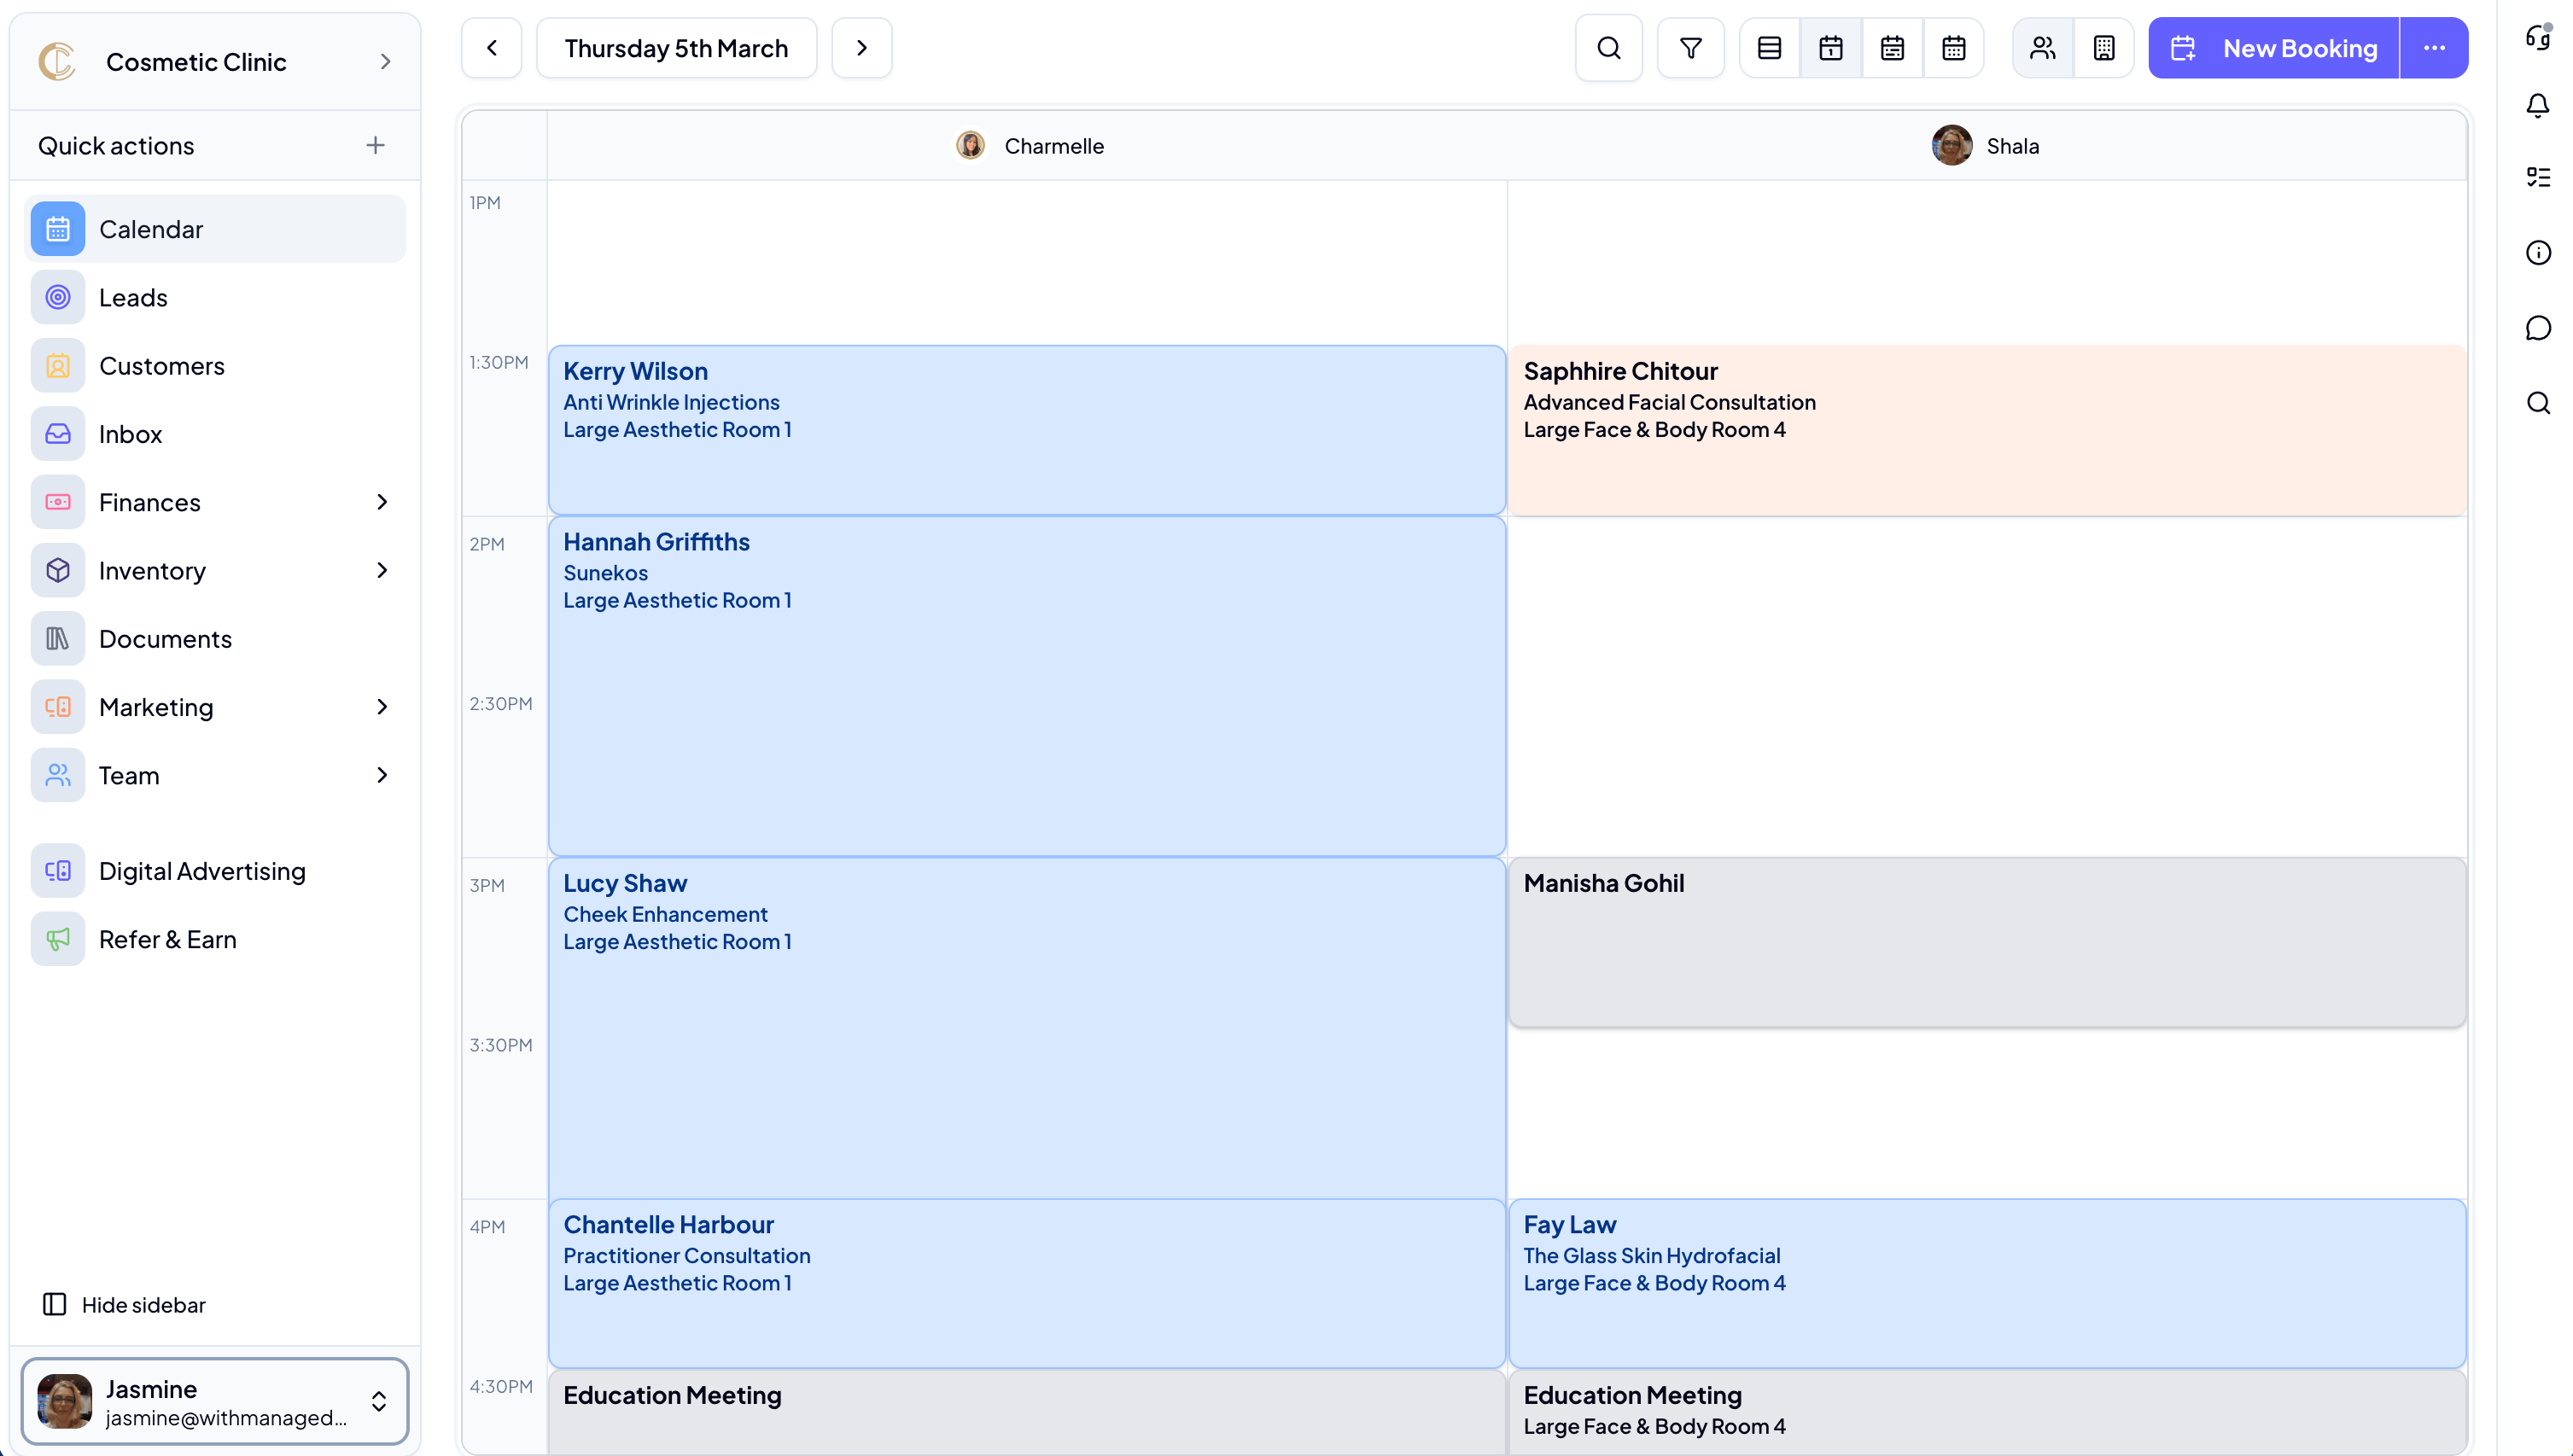Open notifications bell icon
The height and width of the screenshot is (1456, 2573).
tap(2538, 105)
